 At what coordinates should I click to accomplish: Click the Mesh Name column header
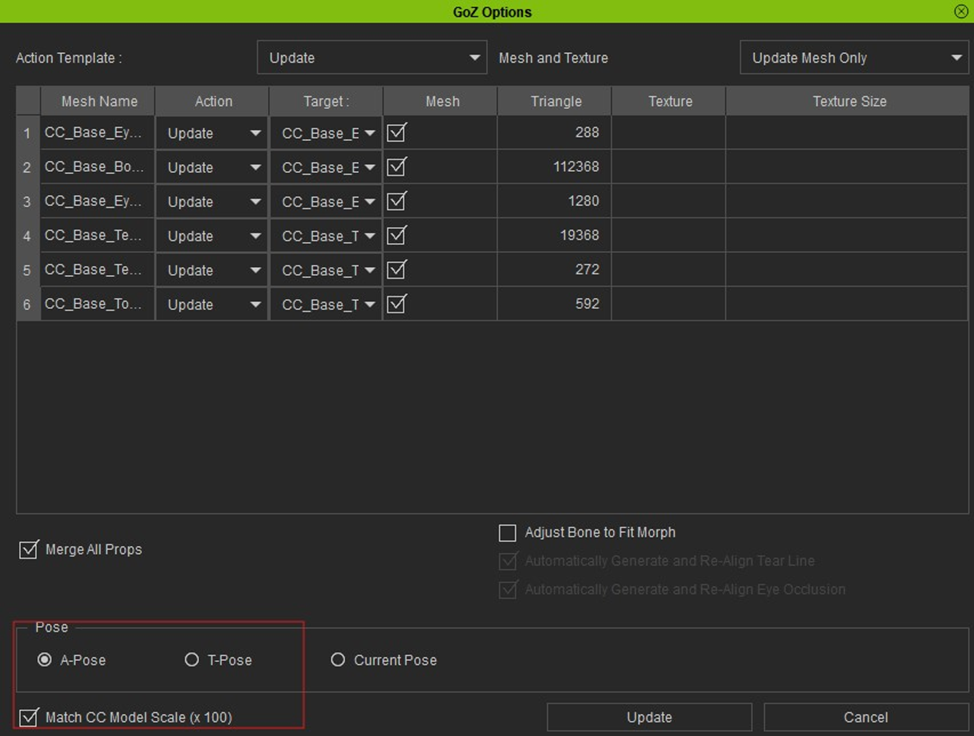coord(98,101)
